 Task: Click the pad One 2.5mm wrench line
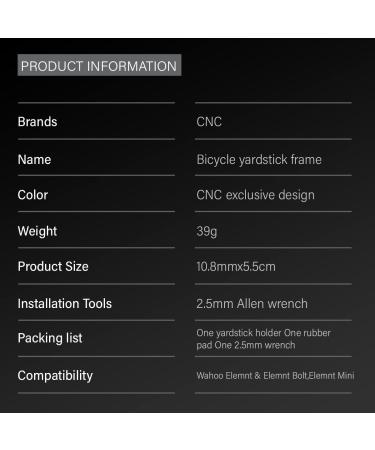(x=246, y=345)
